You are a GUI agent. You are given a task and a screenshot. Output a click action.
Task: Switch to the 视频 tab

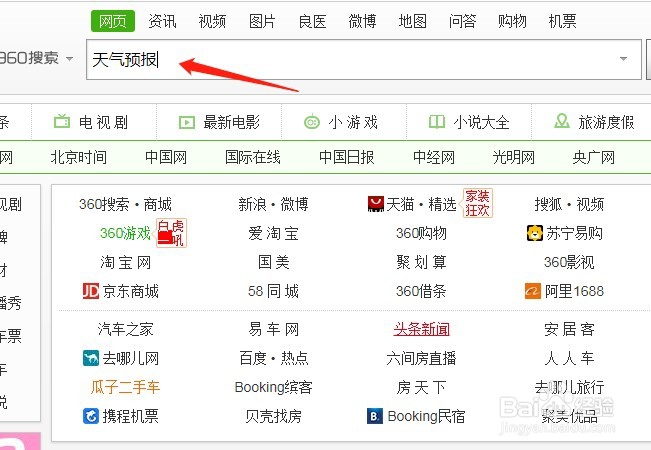point(212,21)
